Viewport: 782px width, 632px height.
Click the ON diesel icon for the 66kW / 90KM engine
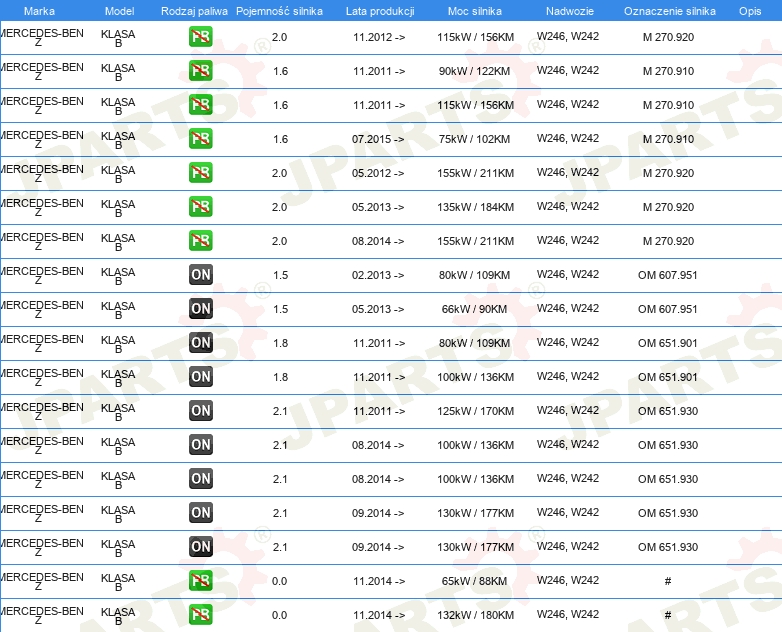(201, 309)
